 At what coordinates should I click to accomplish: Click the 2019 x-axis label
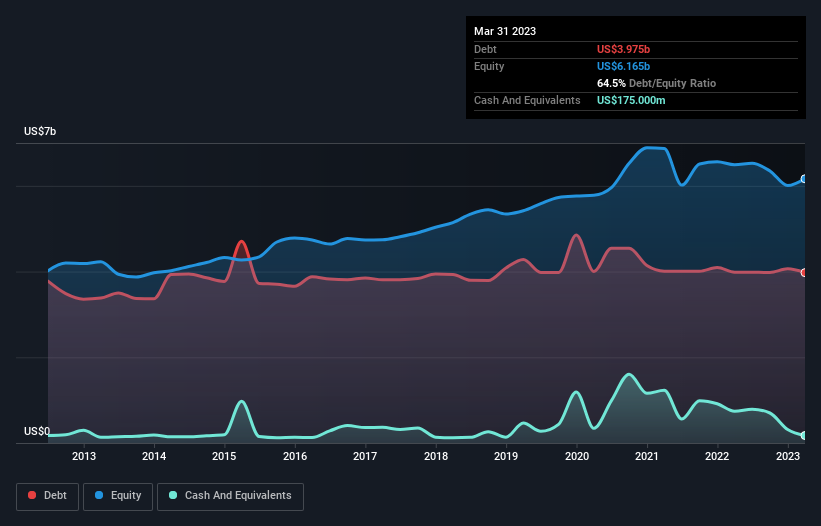point(506,456)
